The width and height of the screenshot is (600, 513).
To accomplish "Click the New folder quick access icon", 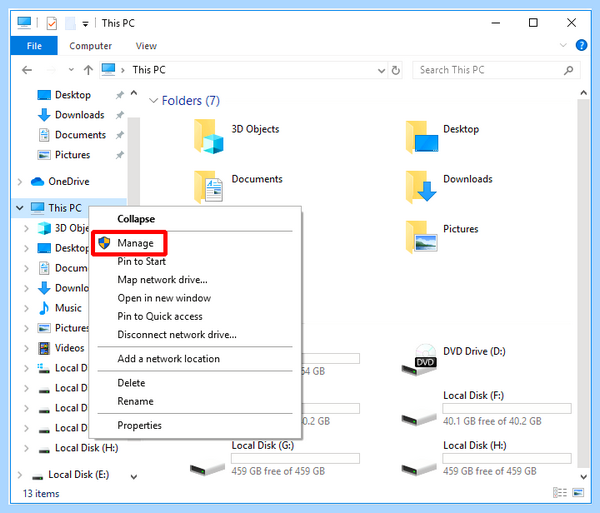I will 70,23.
